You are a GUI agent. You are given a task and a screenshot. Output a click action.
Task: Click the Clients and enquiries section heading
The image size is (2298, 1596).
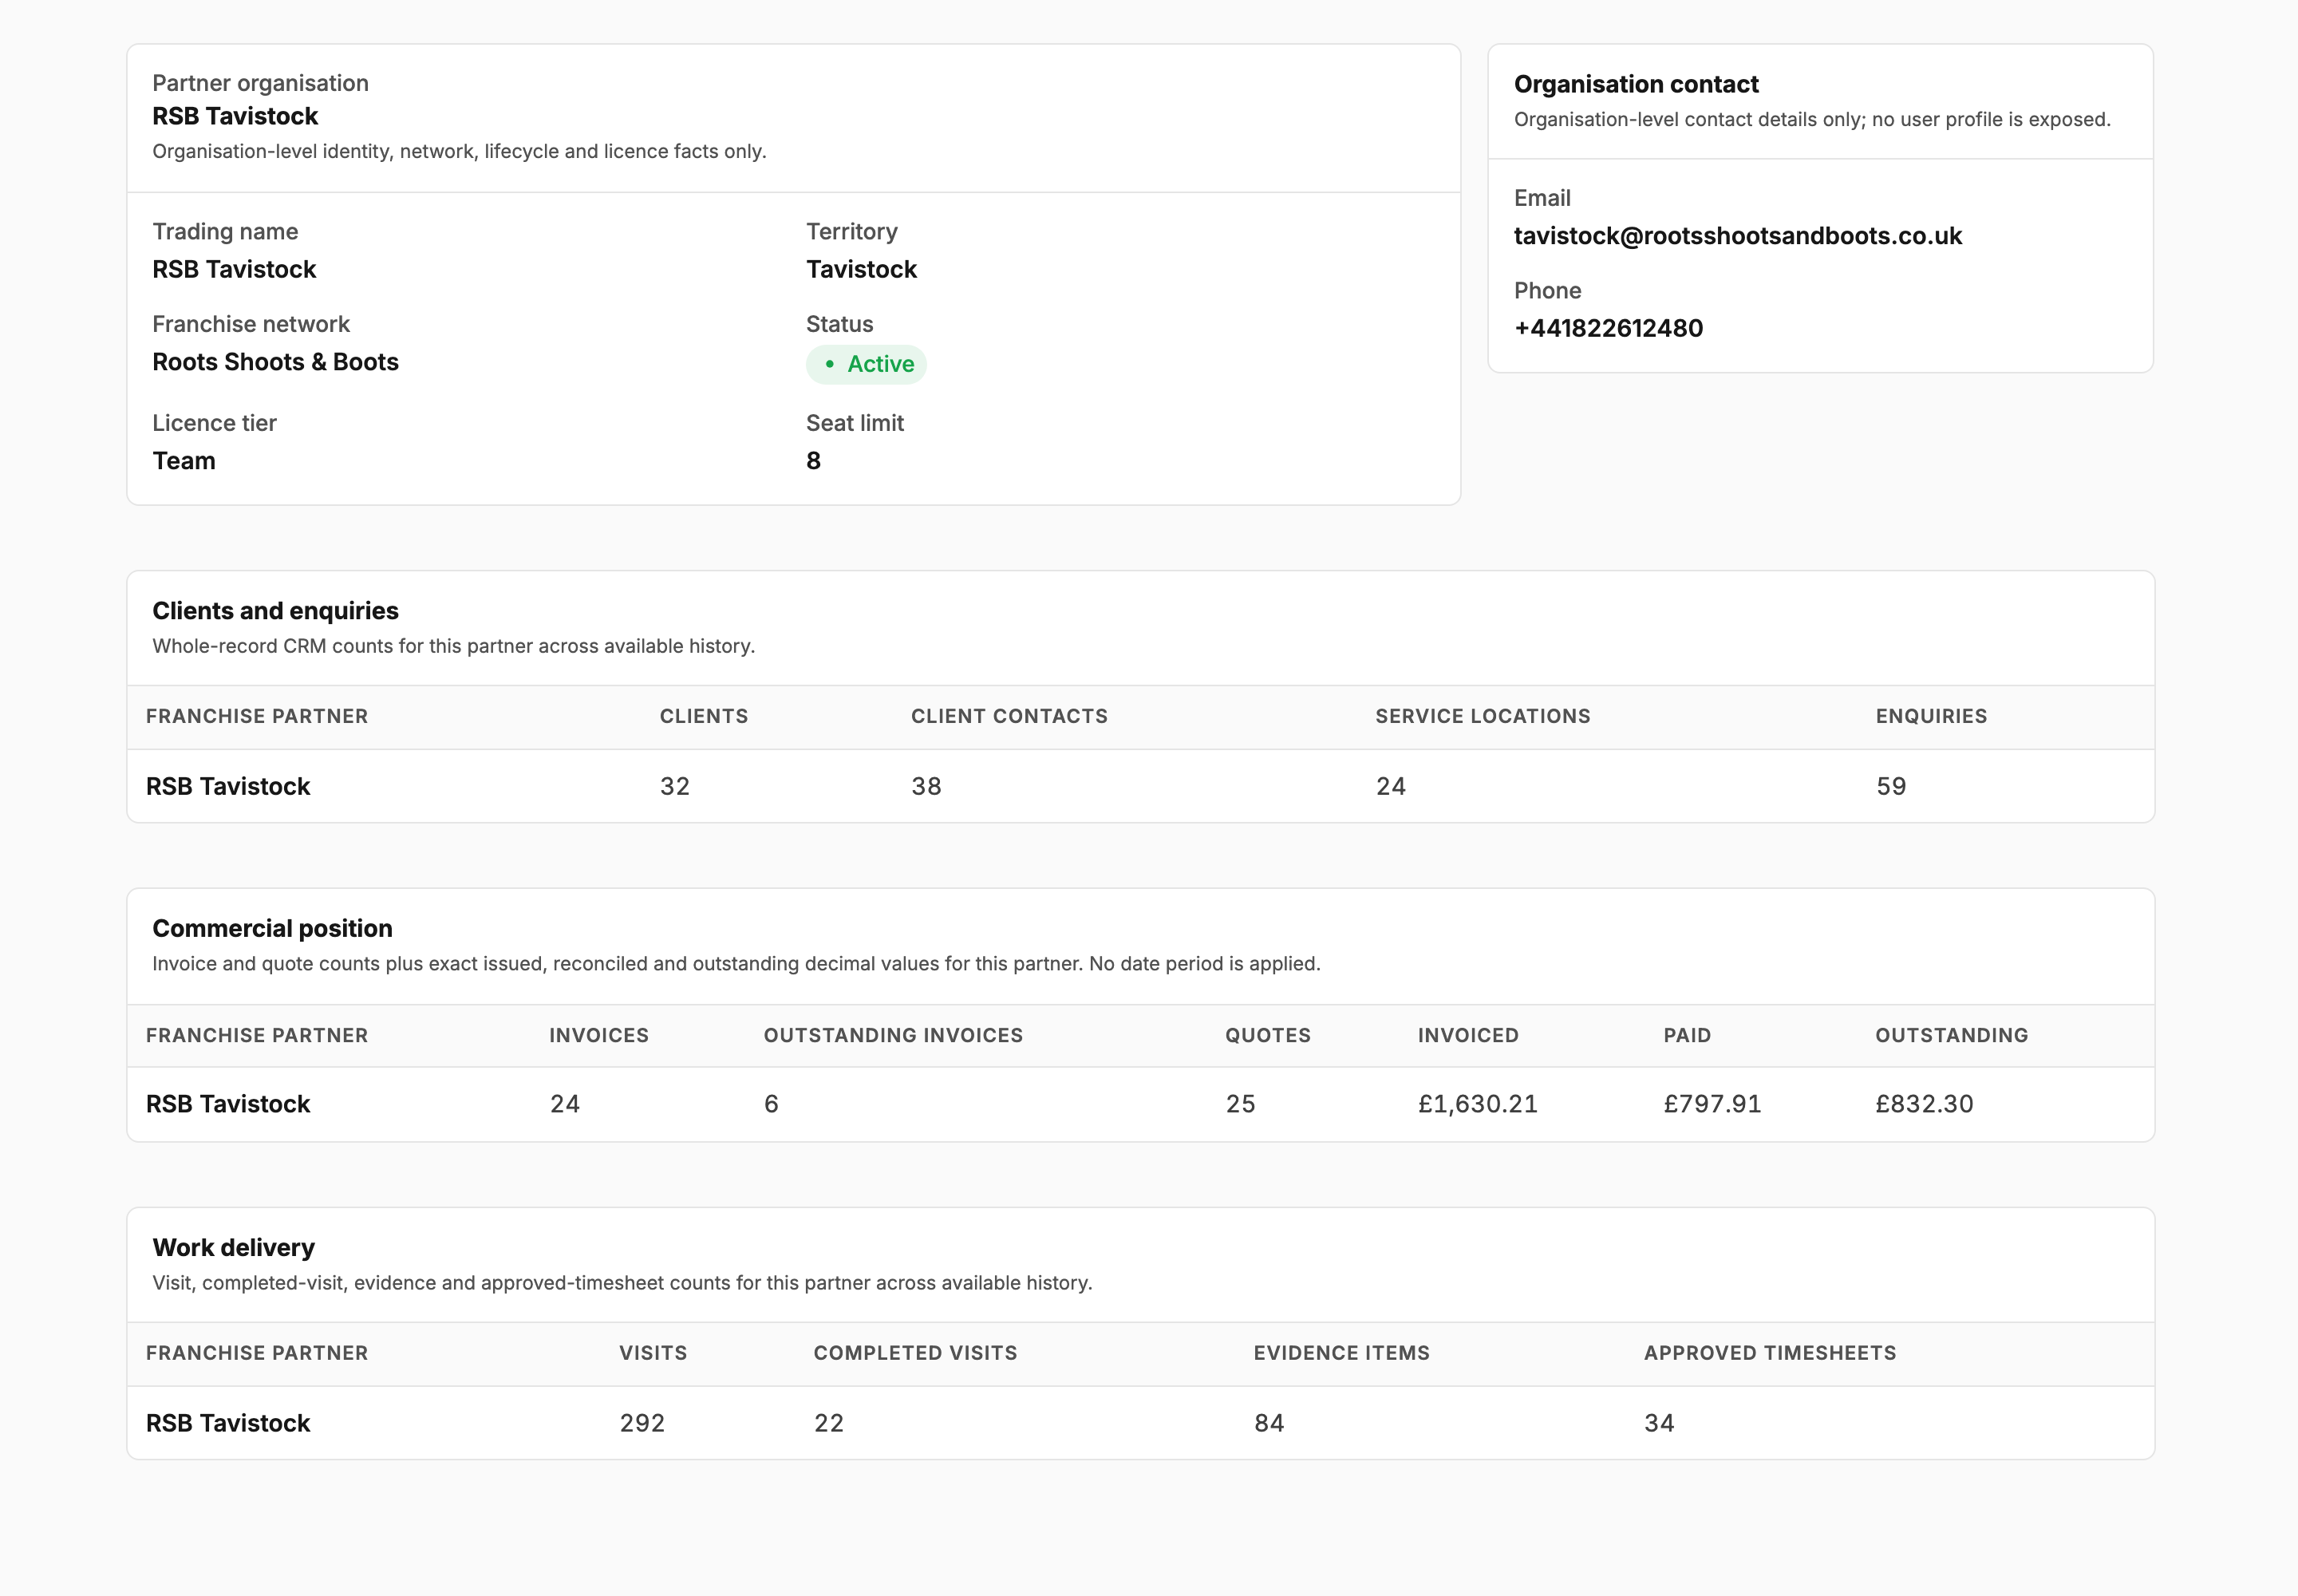click(275, 611)
